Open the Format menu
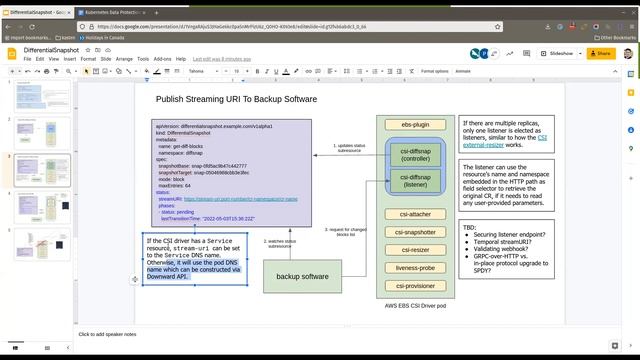This screenshot has height=360, width=640. (88, 59)
